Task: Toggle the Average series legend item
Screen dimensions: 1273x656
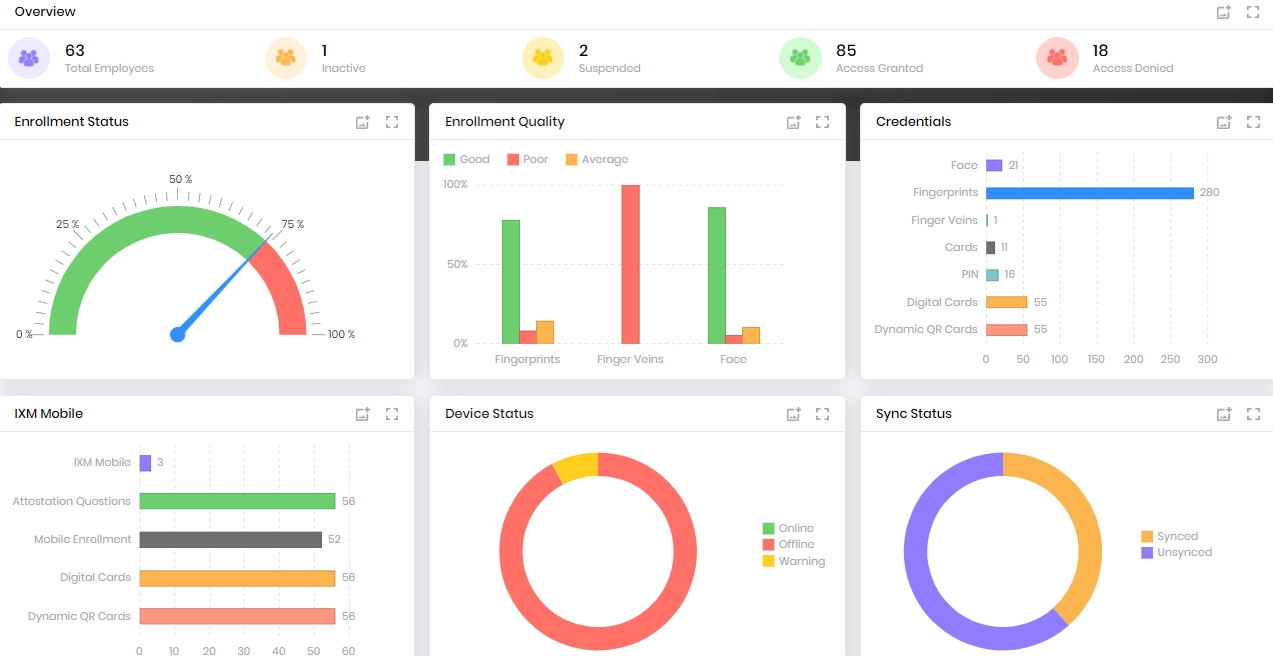Action: pos(597,159)
